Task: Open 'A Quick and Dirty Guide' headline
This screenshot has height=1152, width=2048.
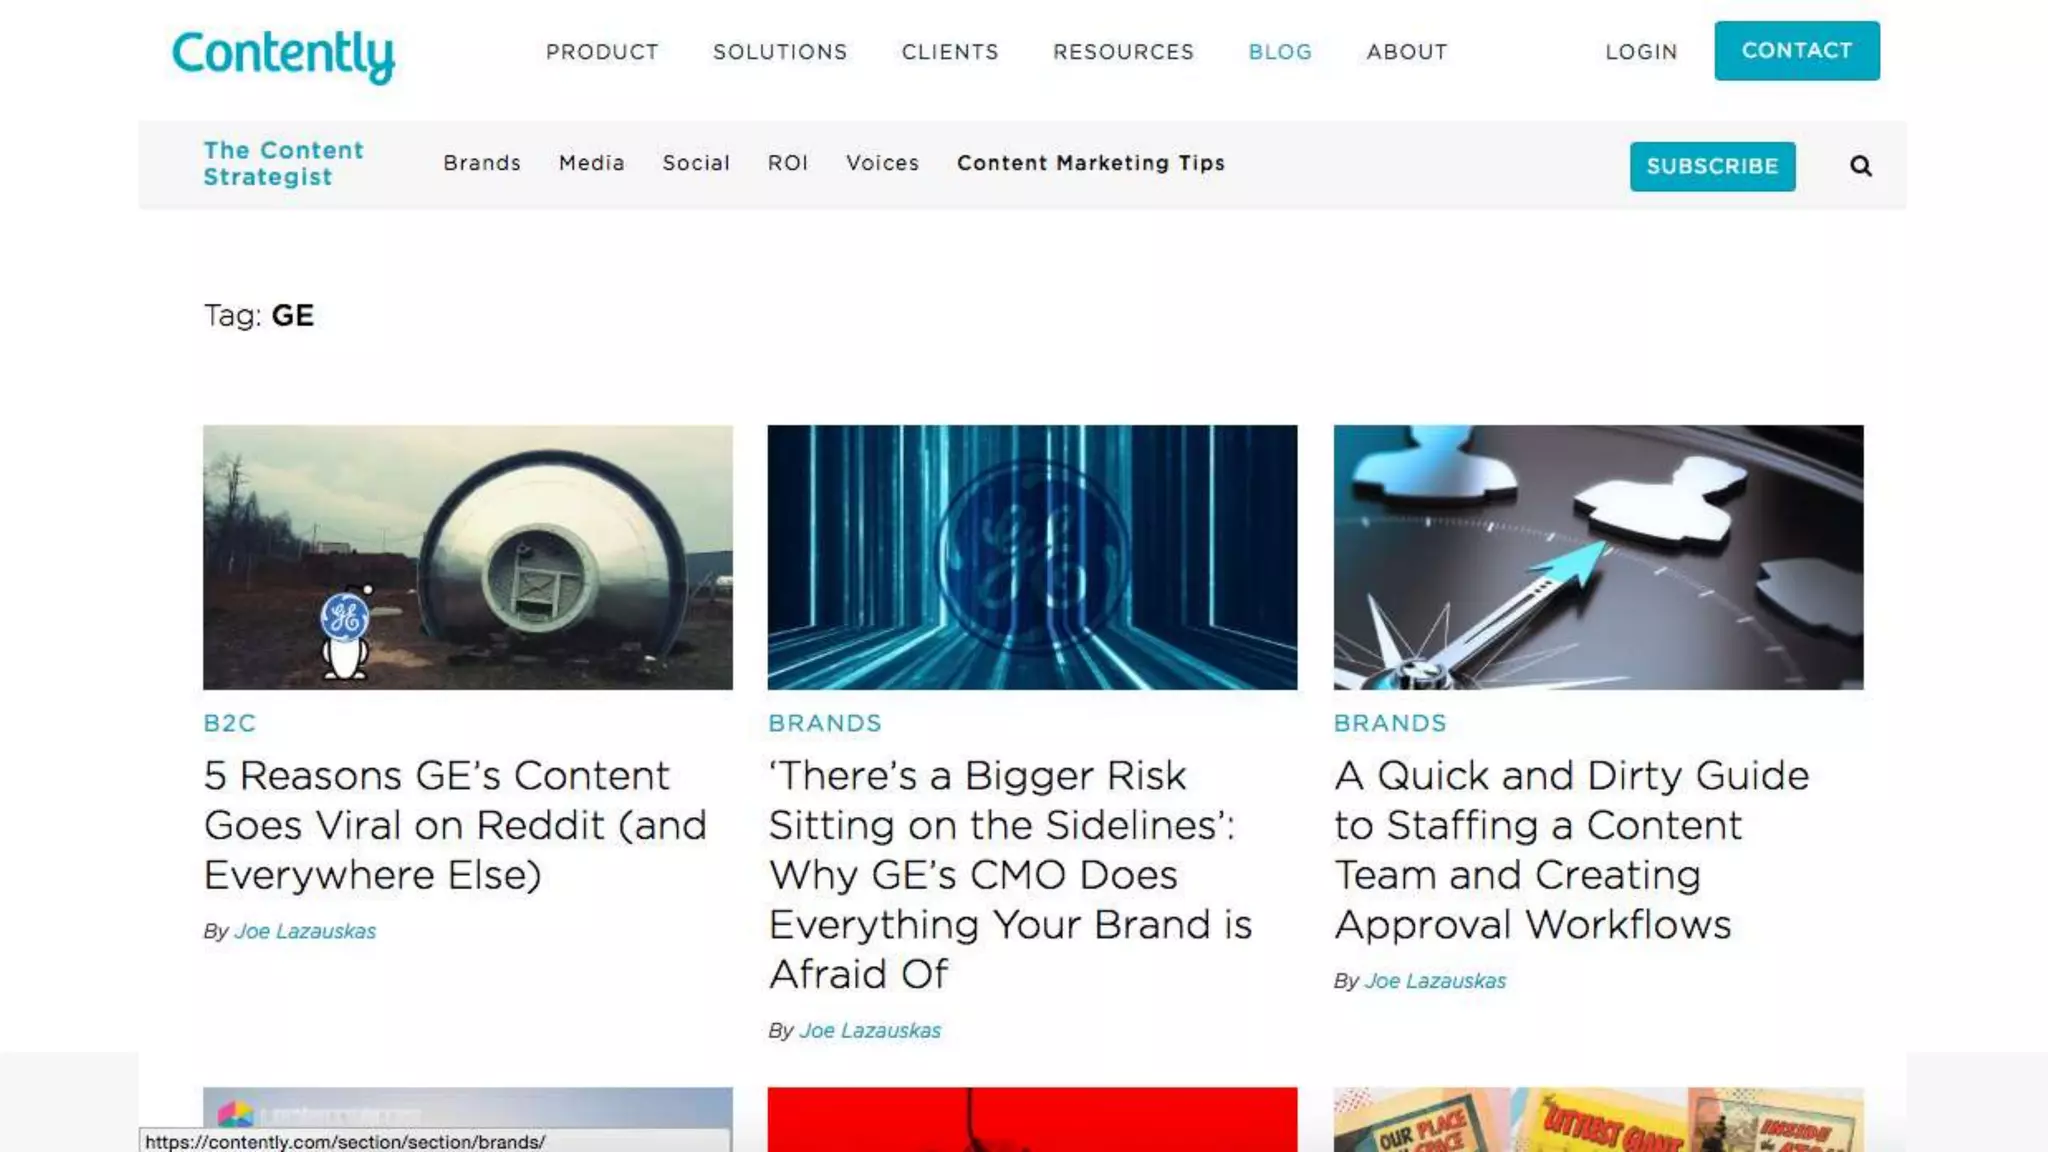Action: [1571, 849]
